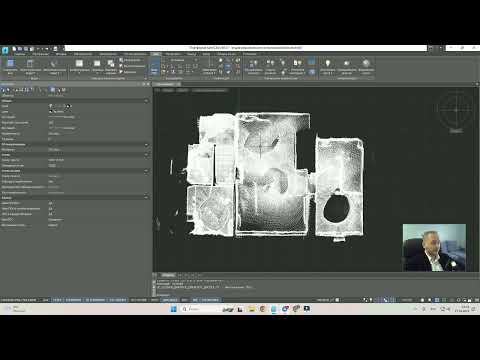Close the properties panel with its X button

coord(148,84)
